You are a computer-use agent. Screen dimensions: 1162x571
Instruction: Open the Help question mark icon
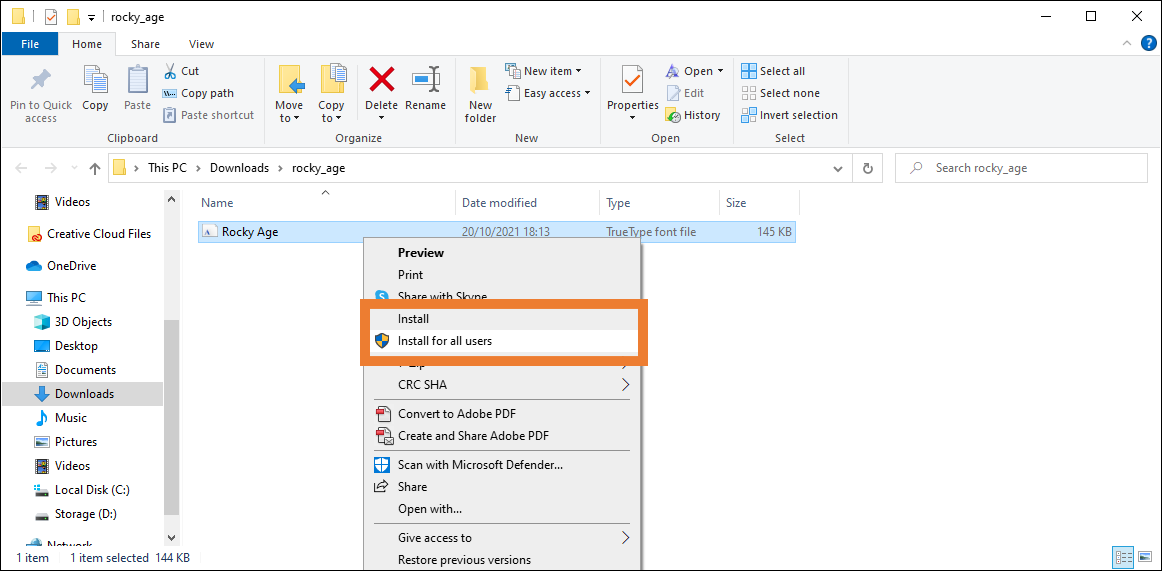click(1149, 44)
